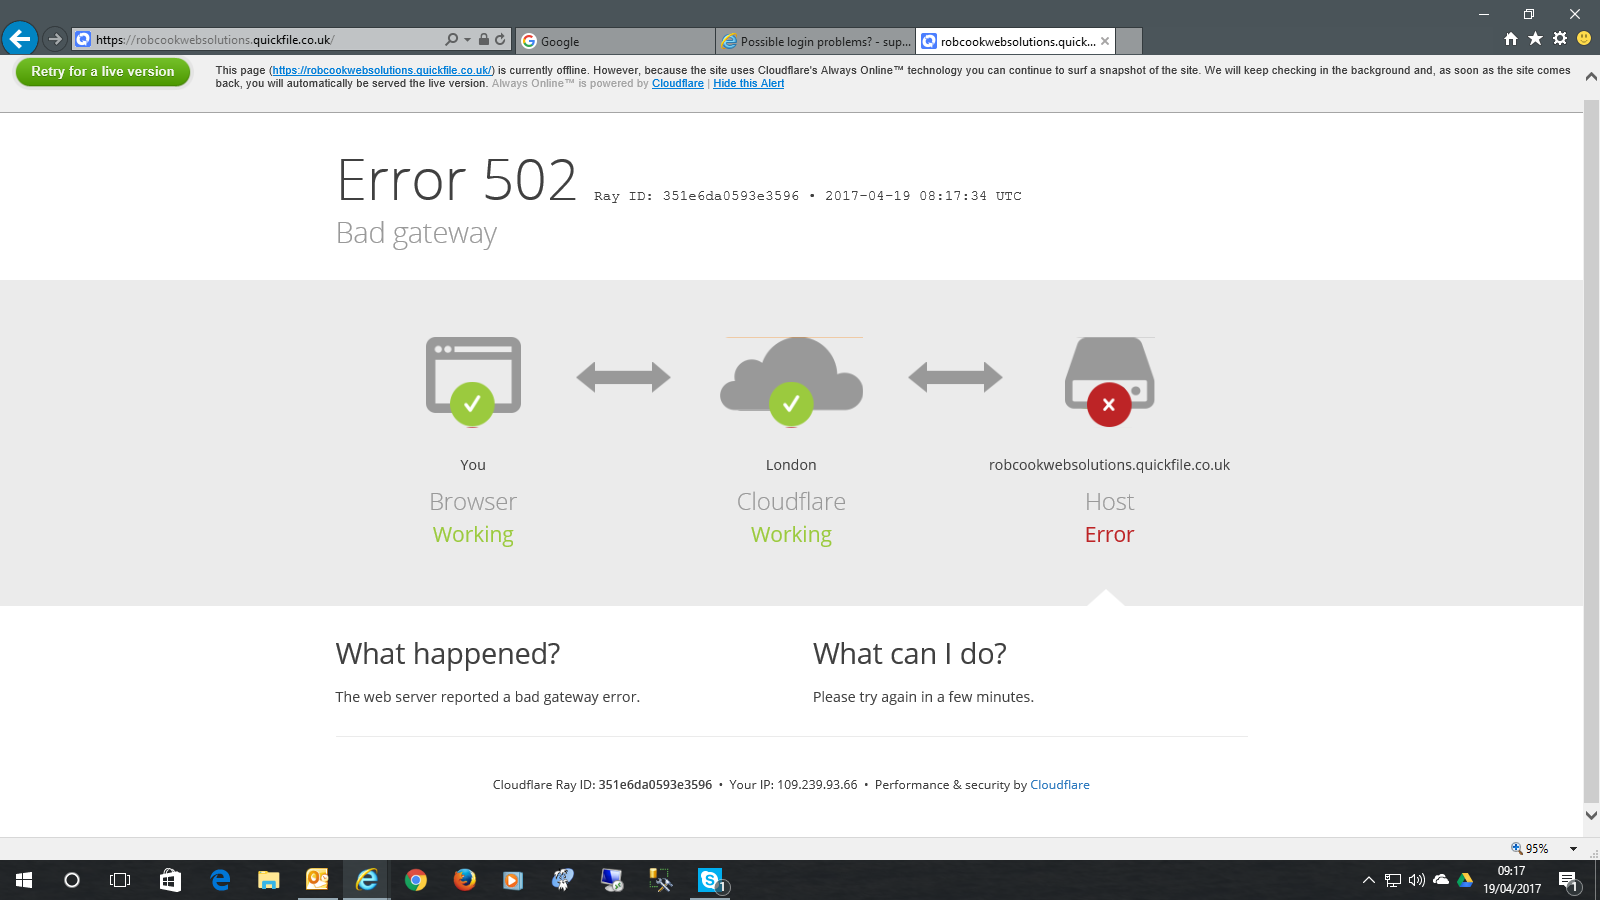Image resolution: width=1600 pixels, height=900 pixels.
Task: Open Skype from the taskbar
Action: [710, 880]
